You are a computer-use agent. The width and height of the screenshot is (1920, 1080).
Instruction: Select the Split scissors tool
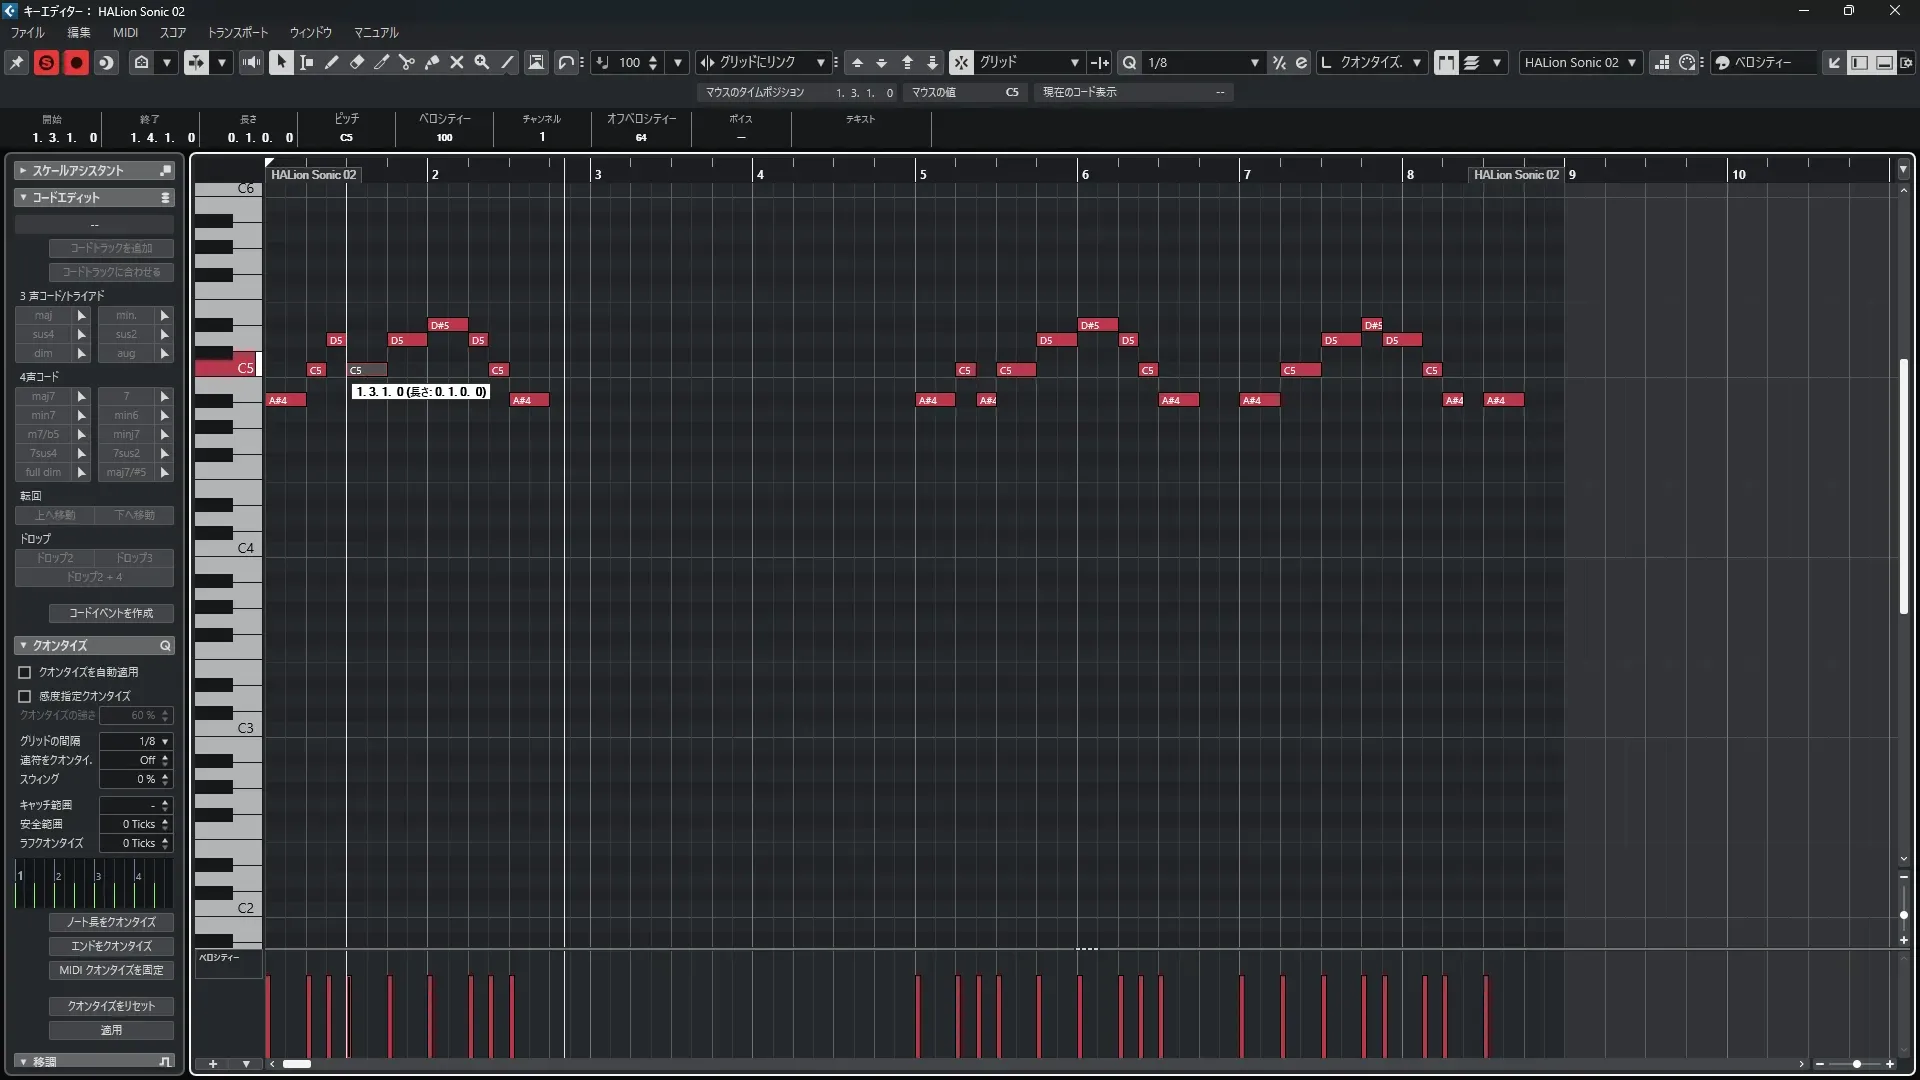pos(407,62)
